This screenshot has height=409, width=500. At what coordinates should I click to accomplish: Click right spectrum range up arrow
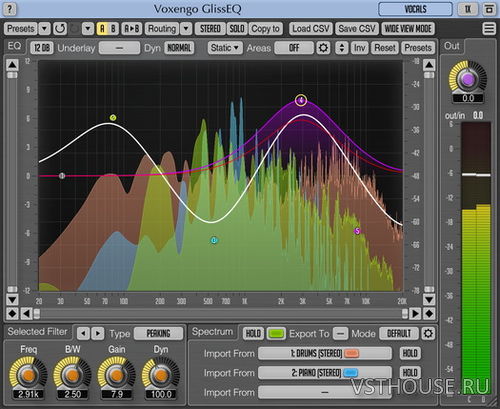tap(429, 65)
